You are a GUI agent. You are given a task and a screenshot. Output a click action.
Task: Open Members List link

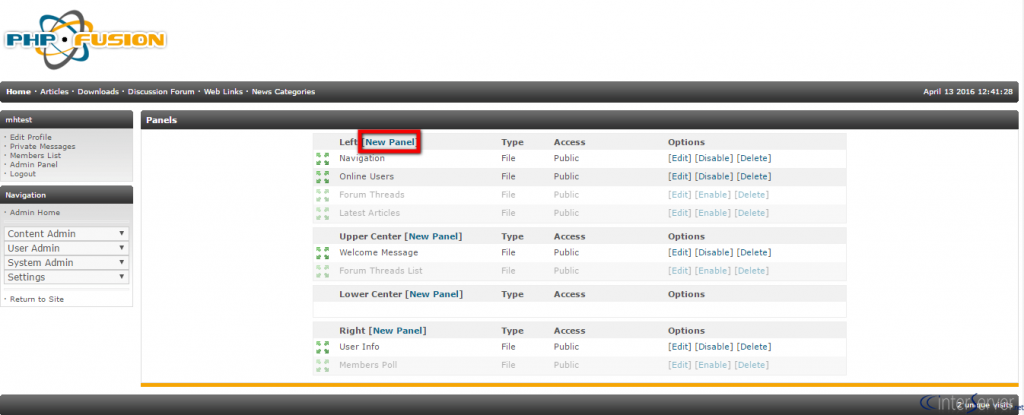(x=35, y=156)
